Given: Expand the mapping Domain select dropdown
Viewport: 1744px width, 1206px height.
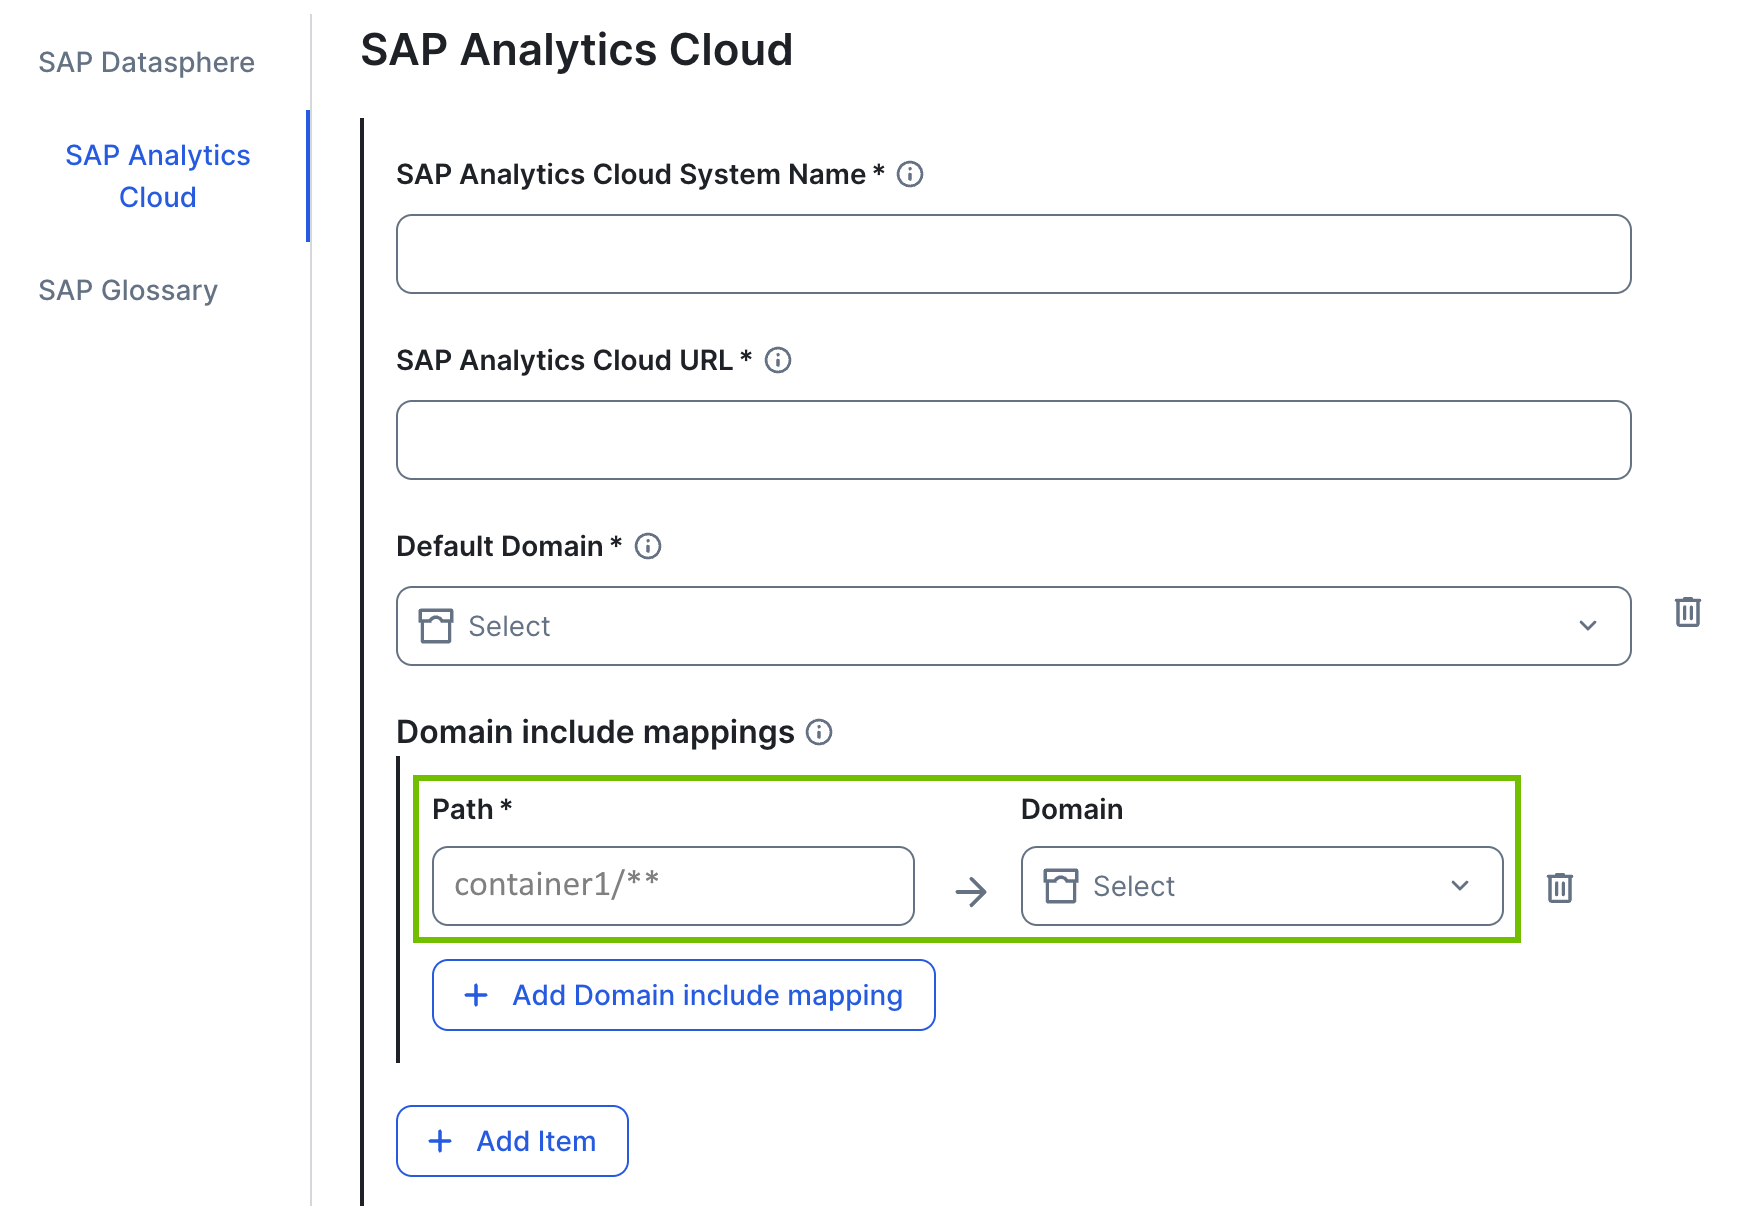Looking at the screenshot, I should coord(1260,886).
